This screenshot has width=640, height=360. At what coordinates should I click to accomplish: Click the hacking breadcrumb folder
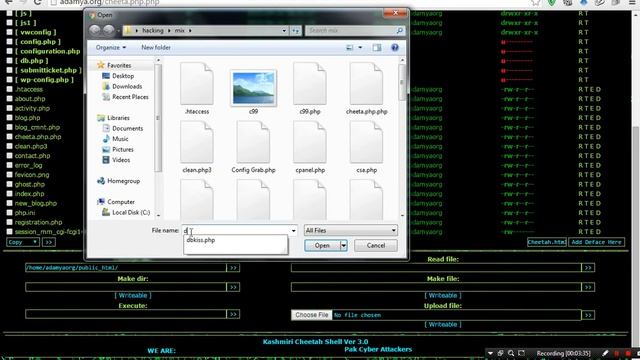tap(153, 31)
